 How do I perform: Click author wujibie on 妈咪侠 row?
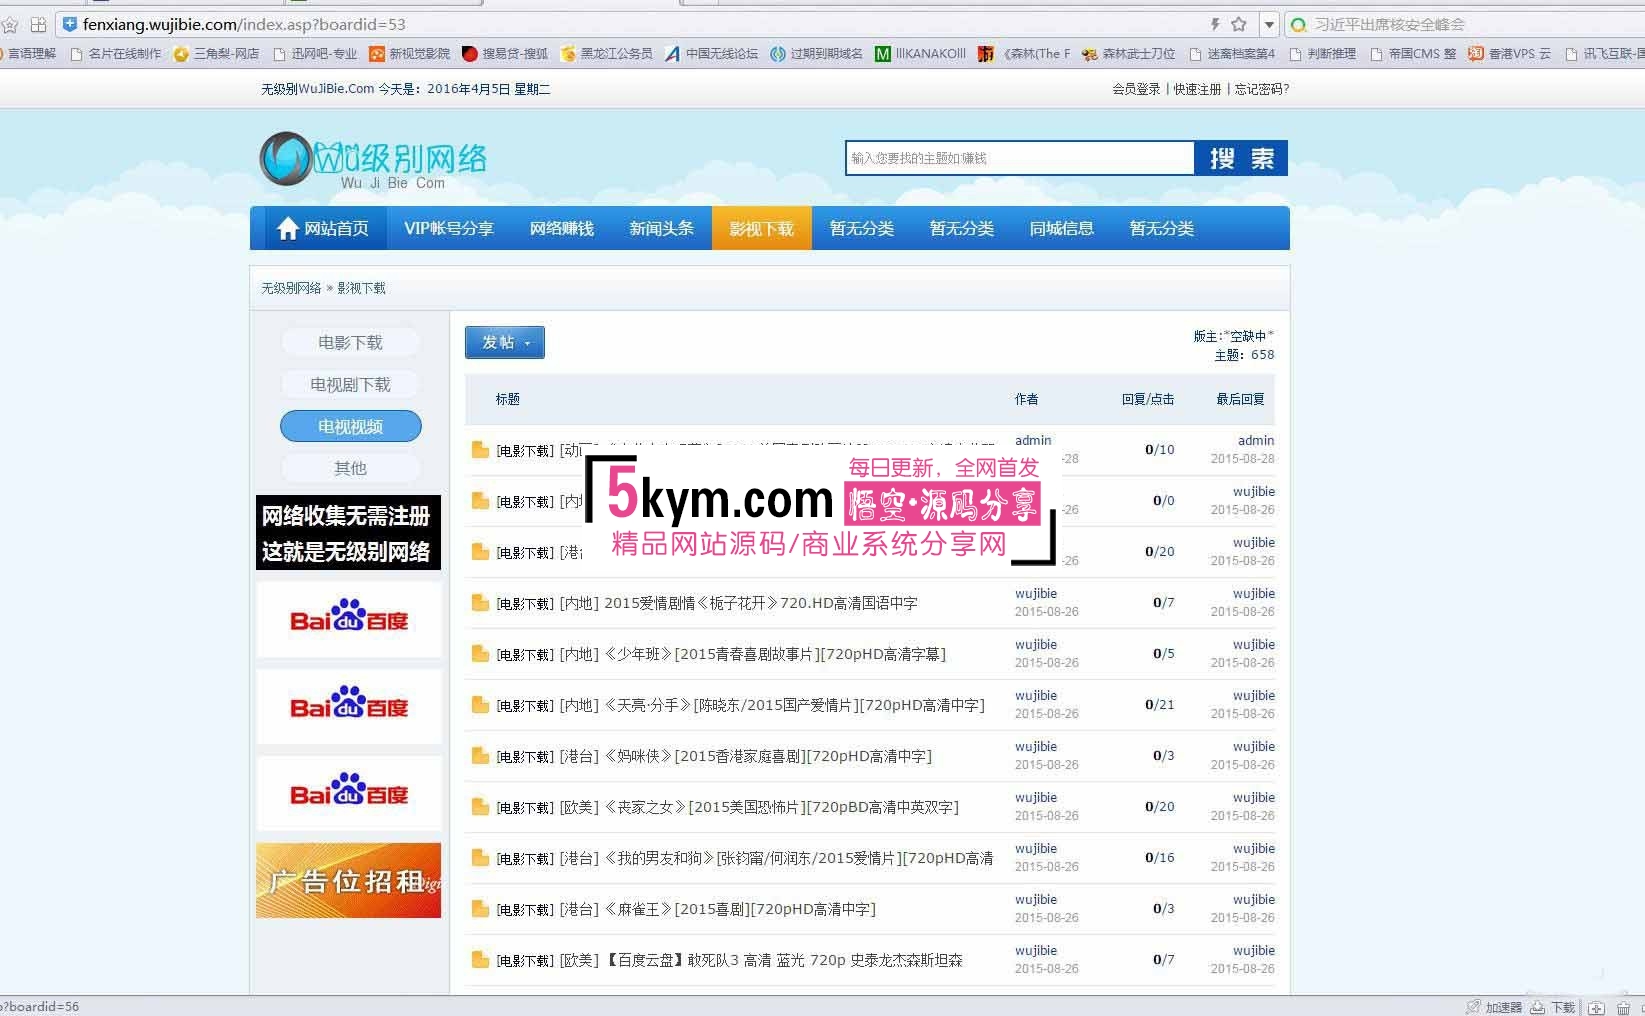pyautogui.click(x=1036, y=747)
